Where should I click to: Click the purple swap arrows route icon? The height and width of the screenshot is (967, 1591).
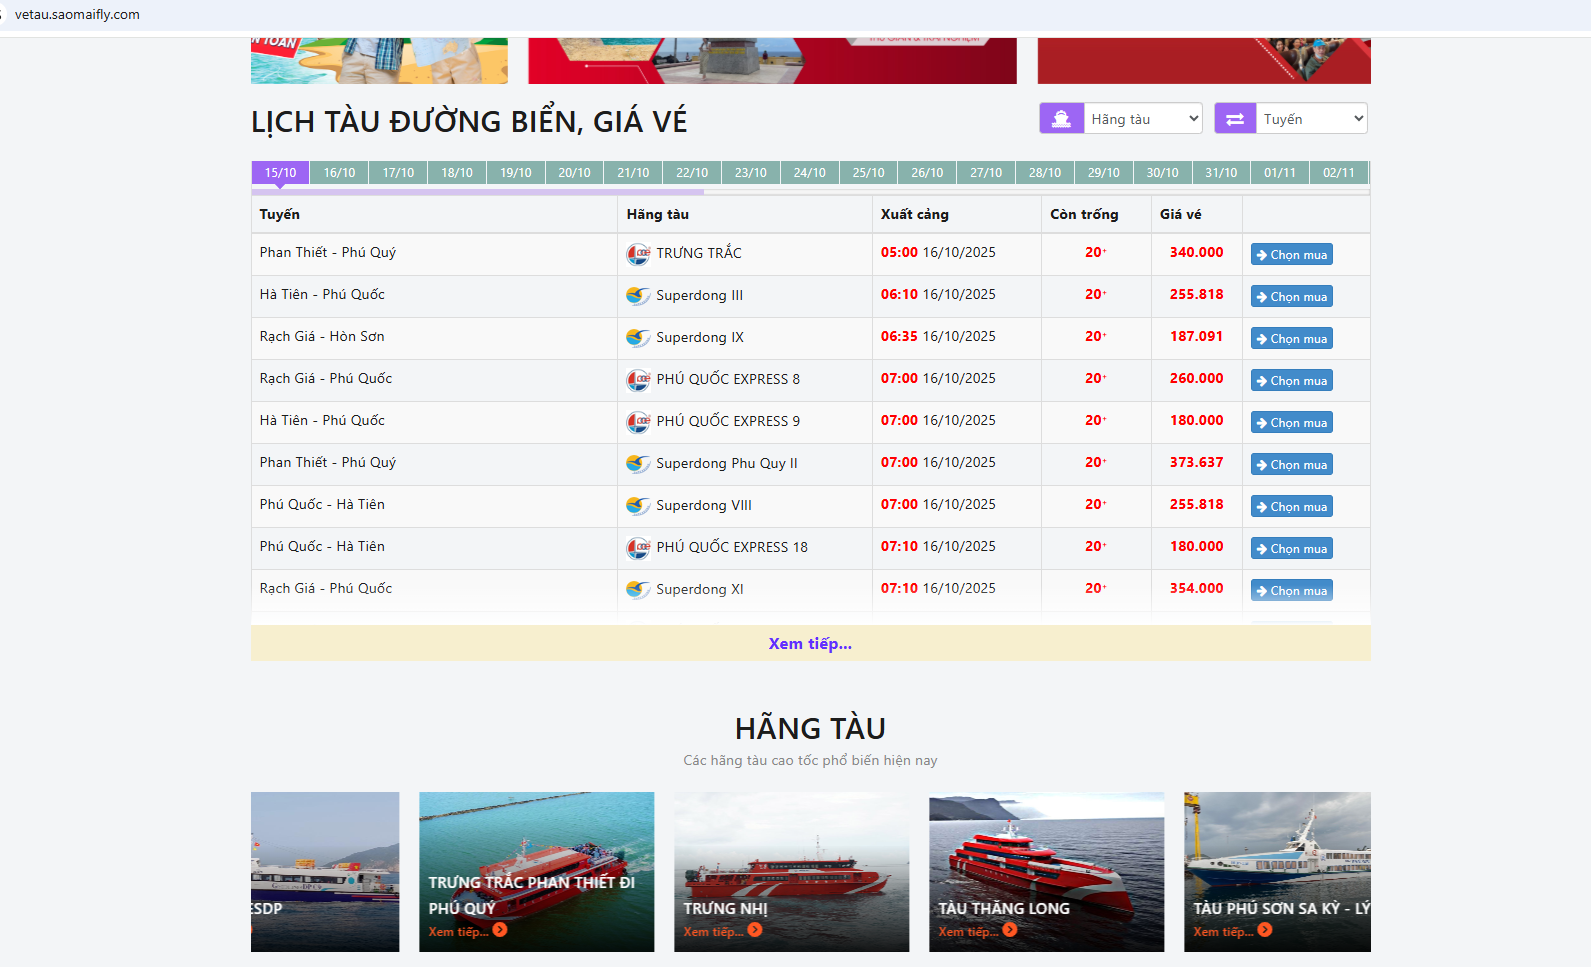[1235, 119]
